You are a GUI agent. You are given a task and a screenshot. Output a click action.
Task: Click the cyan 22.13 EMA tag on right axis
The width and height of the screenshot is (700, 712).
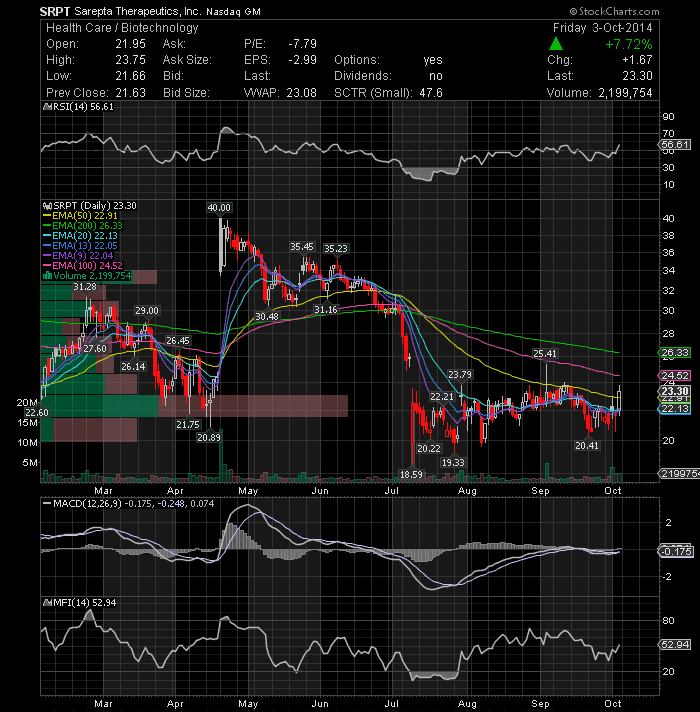coord(675,409)
